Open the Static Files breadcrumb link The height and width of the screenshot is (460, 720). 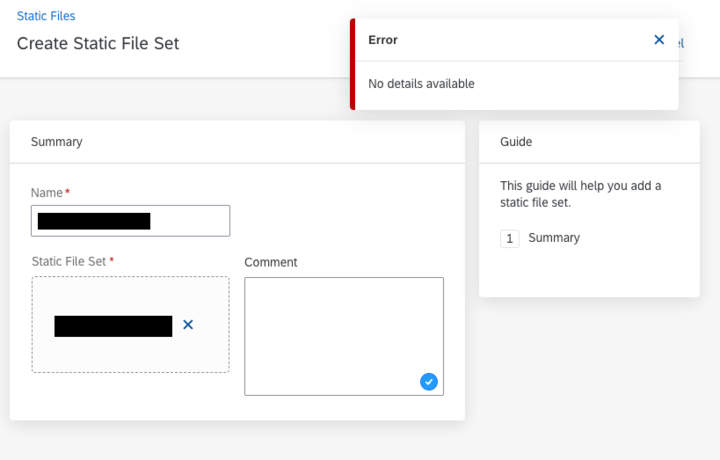pyautogui.click(x=46, y=16)
